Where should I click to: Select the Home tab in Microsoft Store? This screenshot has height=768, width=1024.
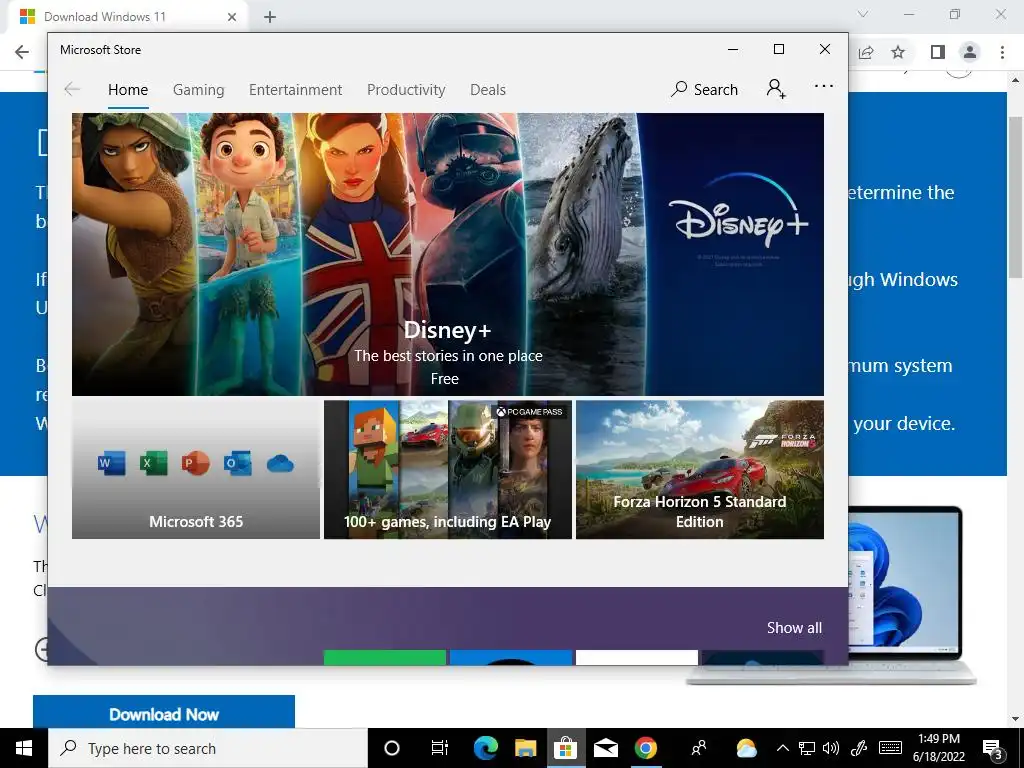(x=128, y=89)
